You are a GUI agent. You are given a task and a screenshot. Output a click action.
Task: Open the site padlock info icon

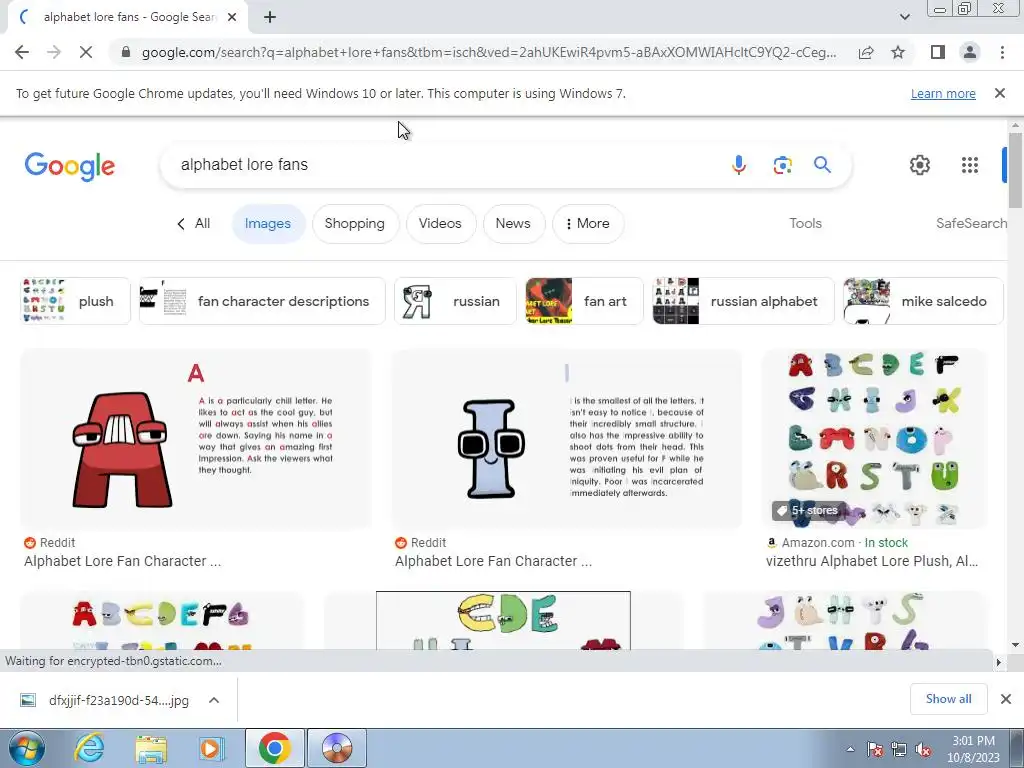coord(126,52)
